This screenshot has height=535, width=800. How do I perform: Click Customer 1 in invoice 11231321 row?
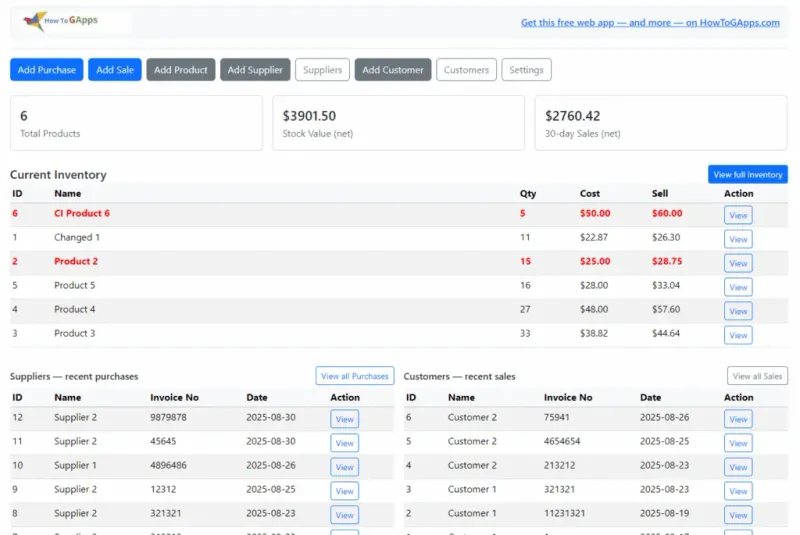pyautogui.click(x=472, y=513)
